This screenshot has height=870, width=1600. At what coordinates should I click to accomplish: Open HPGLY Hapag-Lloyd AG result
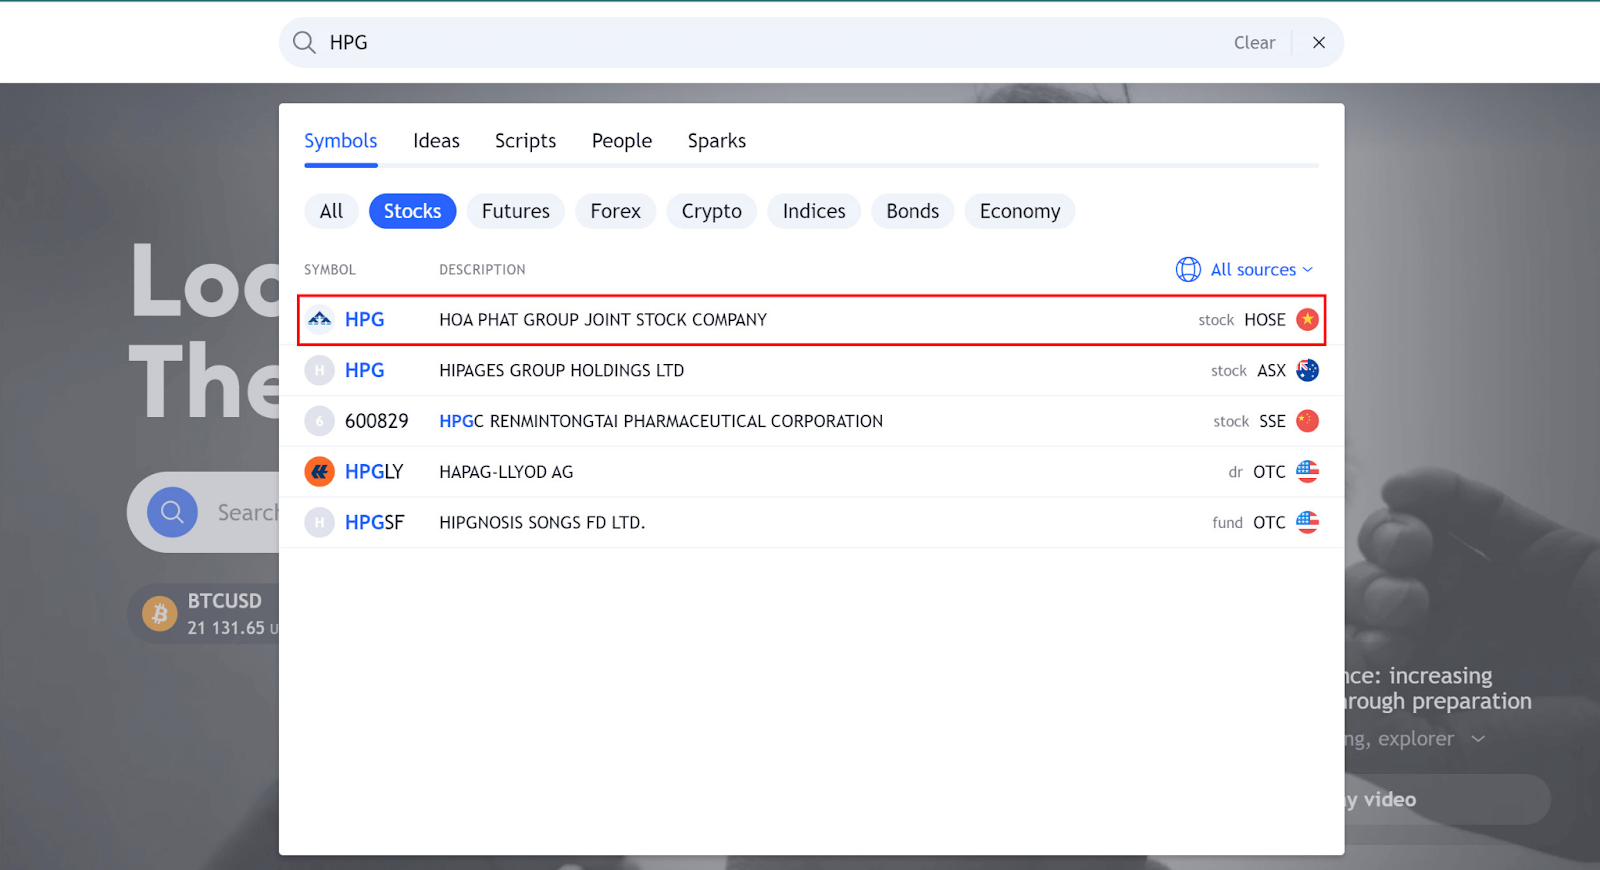coord(811,472)
